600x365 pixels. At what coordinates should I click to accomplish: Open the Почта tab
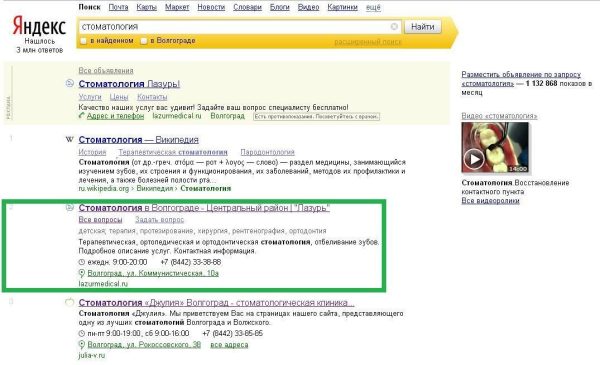coord(118,7)
